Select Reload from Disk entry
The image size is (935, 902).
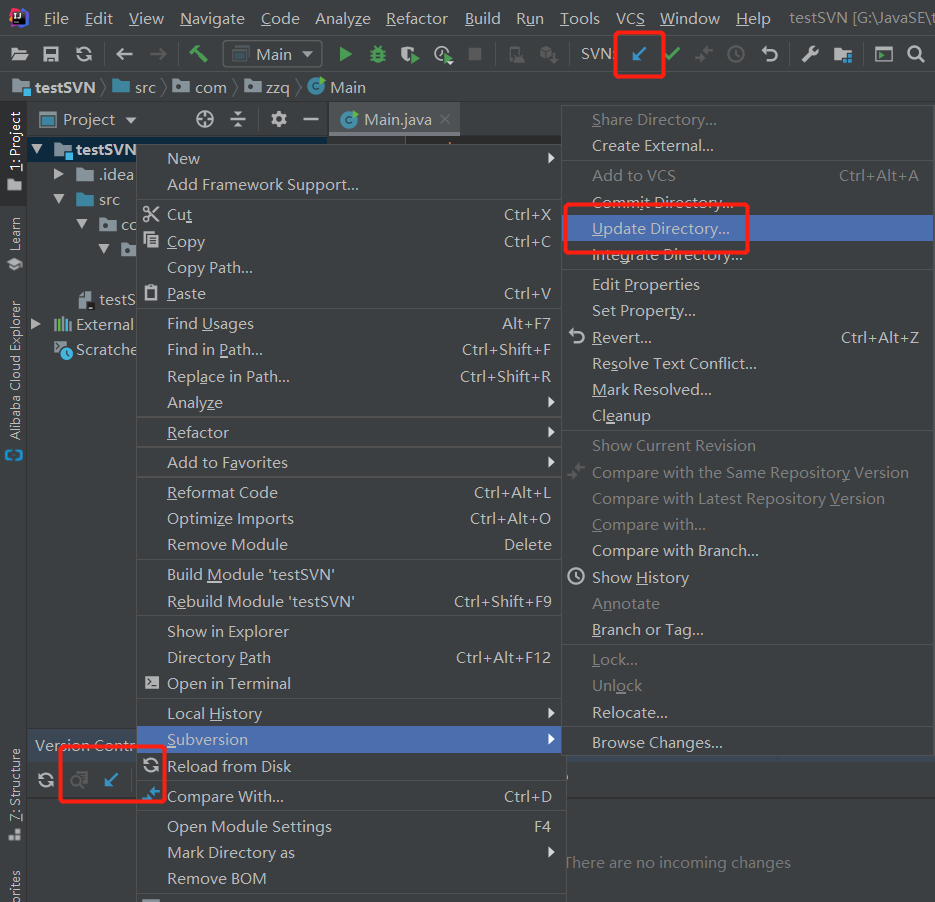tap(349, 767)
